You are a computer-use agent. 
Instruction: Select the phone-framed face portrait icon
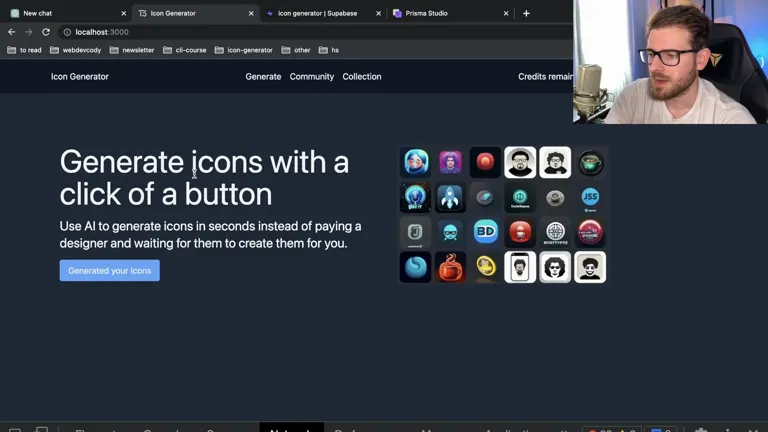[520, 267]
